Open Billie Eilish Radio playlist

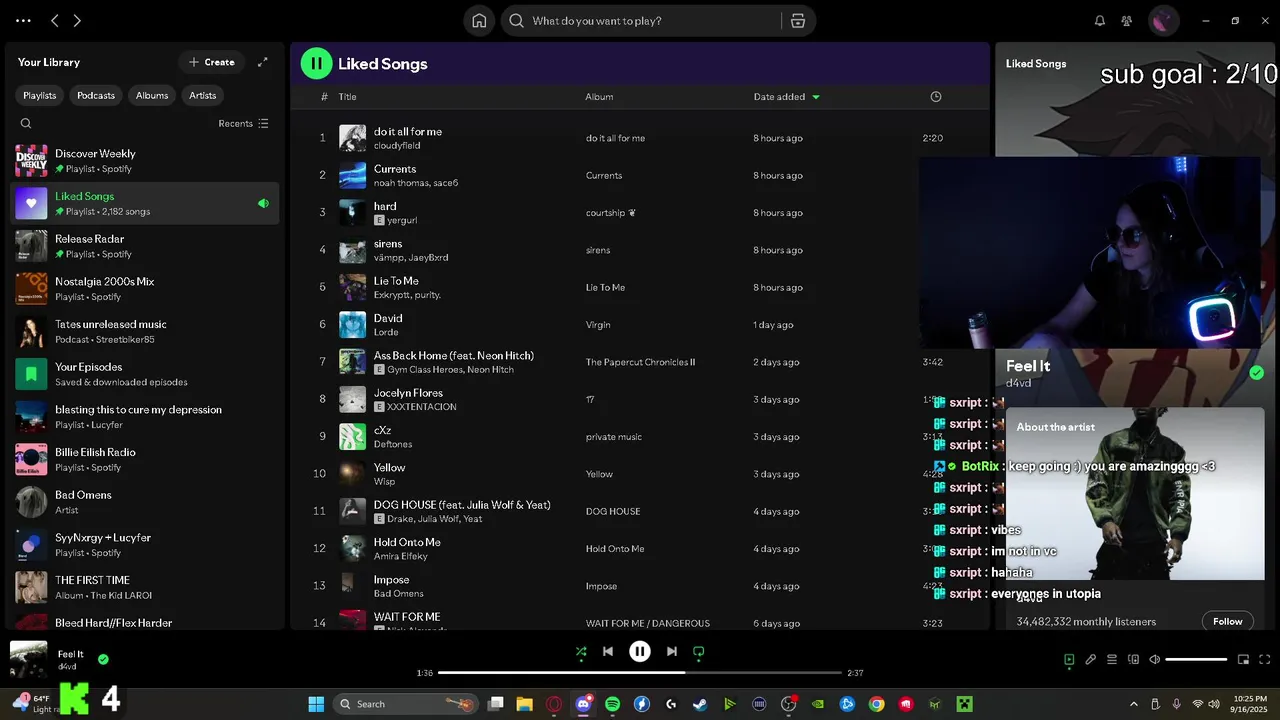145,459
